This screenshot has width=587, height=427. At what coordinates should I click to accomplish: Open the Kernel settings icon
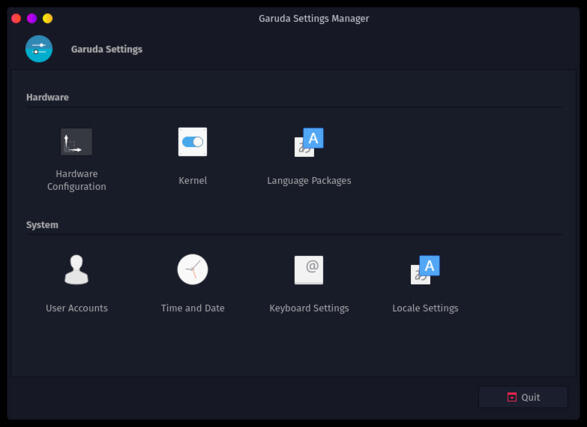pyautogui.click(x=192, y=141)
